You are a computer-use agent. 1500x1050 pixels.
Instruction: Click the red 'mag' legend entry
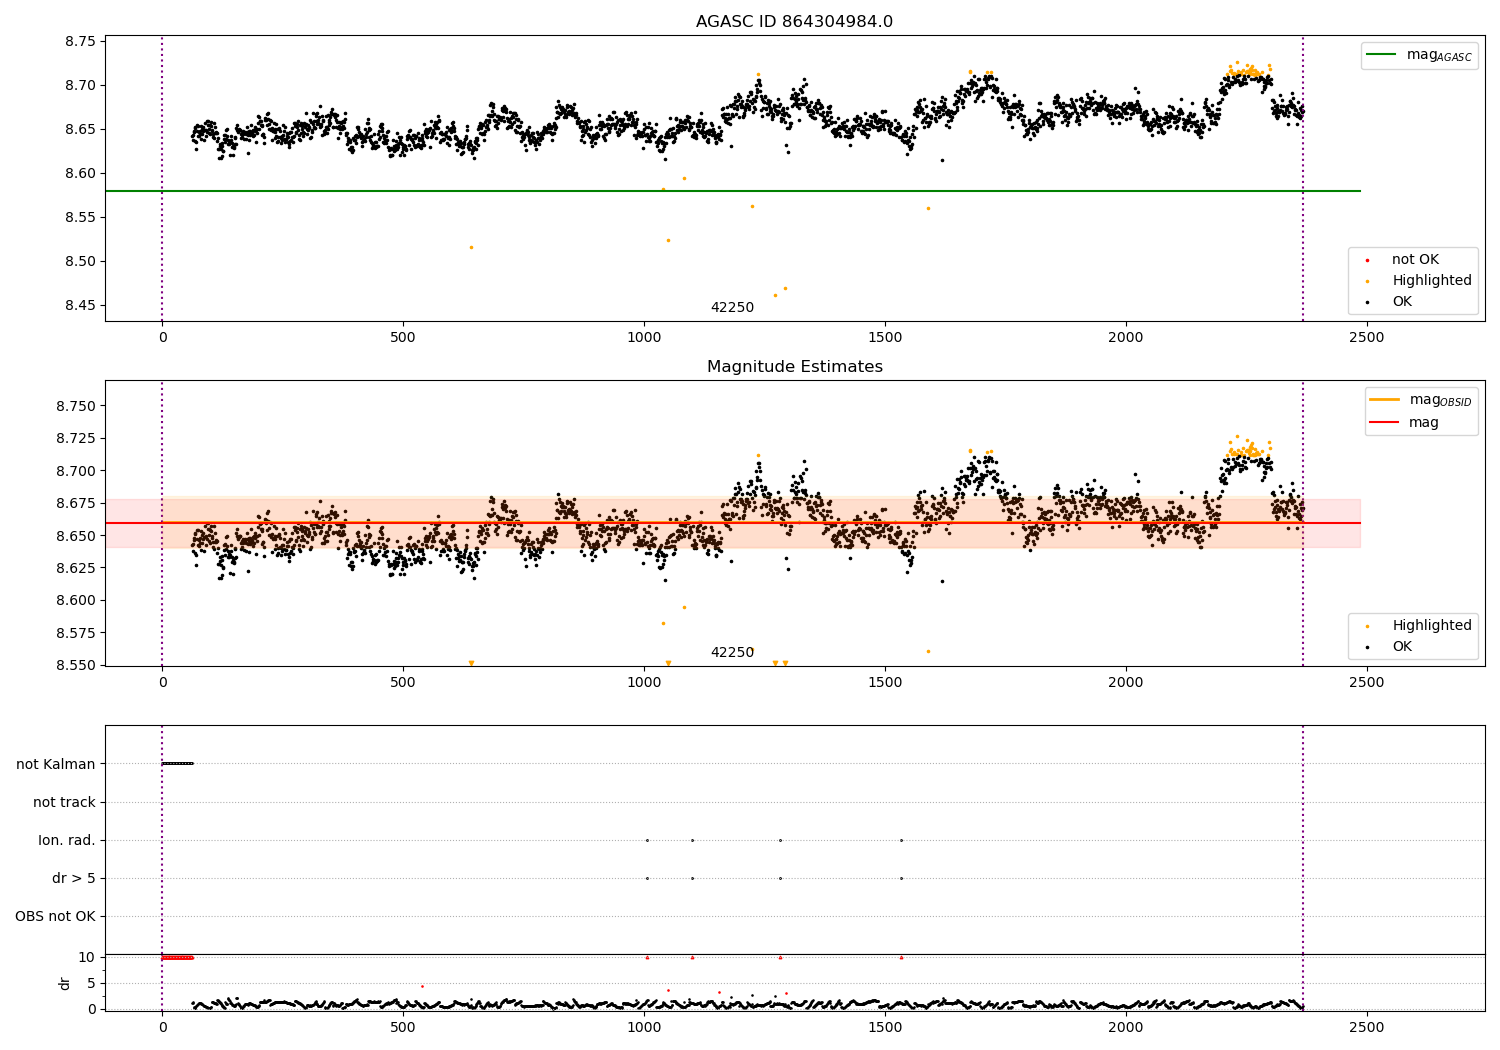(1405, 422)
